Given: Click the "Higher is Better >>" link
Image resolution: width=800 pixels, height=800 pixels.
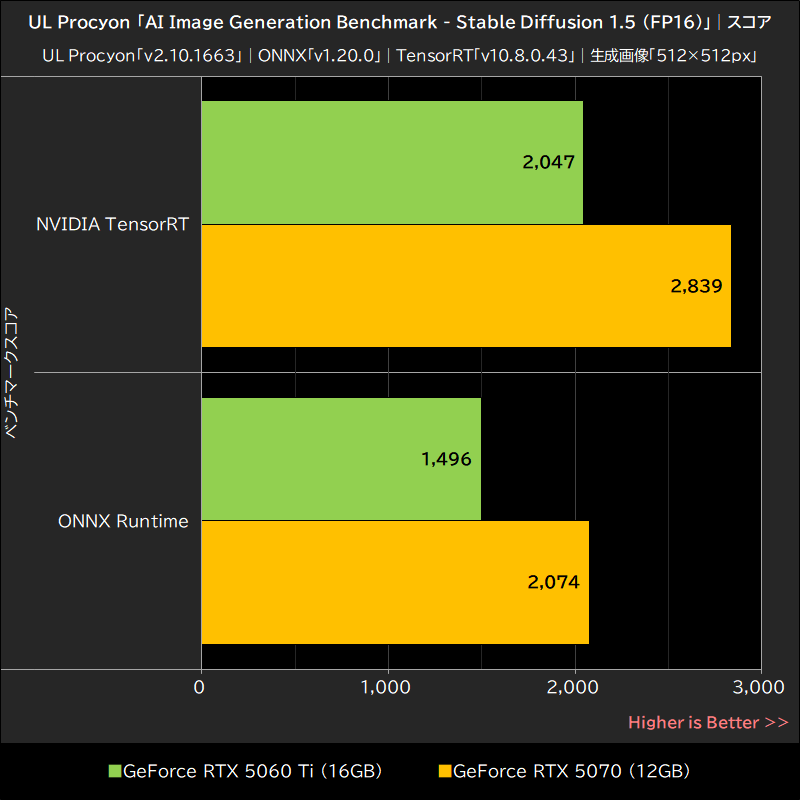Looking at the screenshot, I should click(x=708, y=722).
